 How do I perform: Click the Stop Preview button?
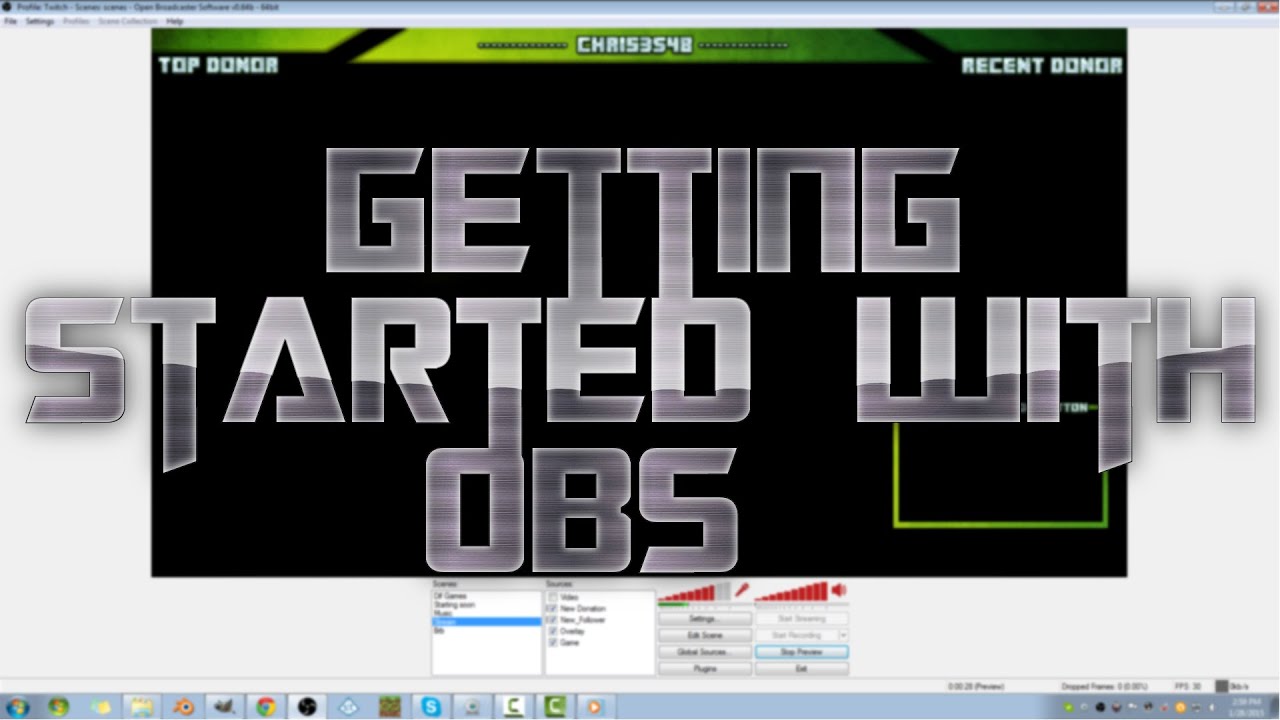pos(802,652)
